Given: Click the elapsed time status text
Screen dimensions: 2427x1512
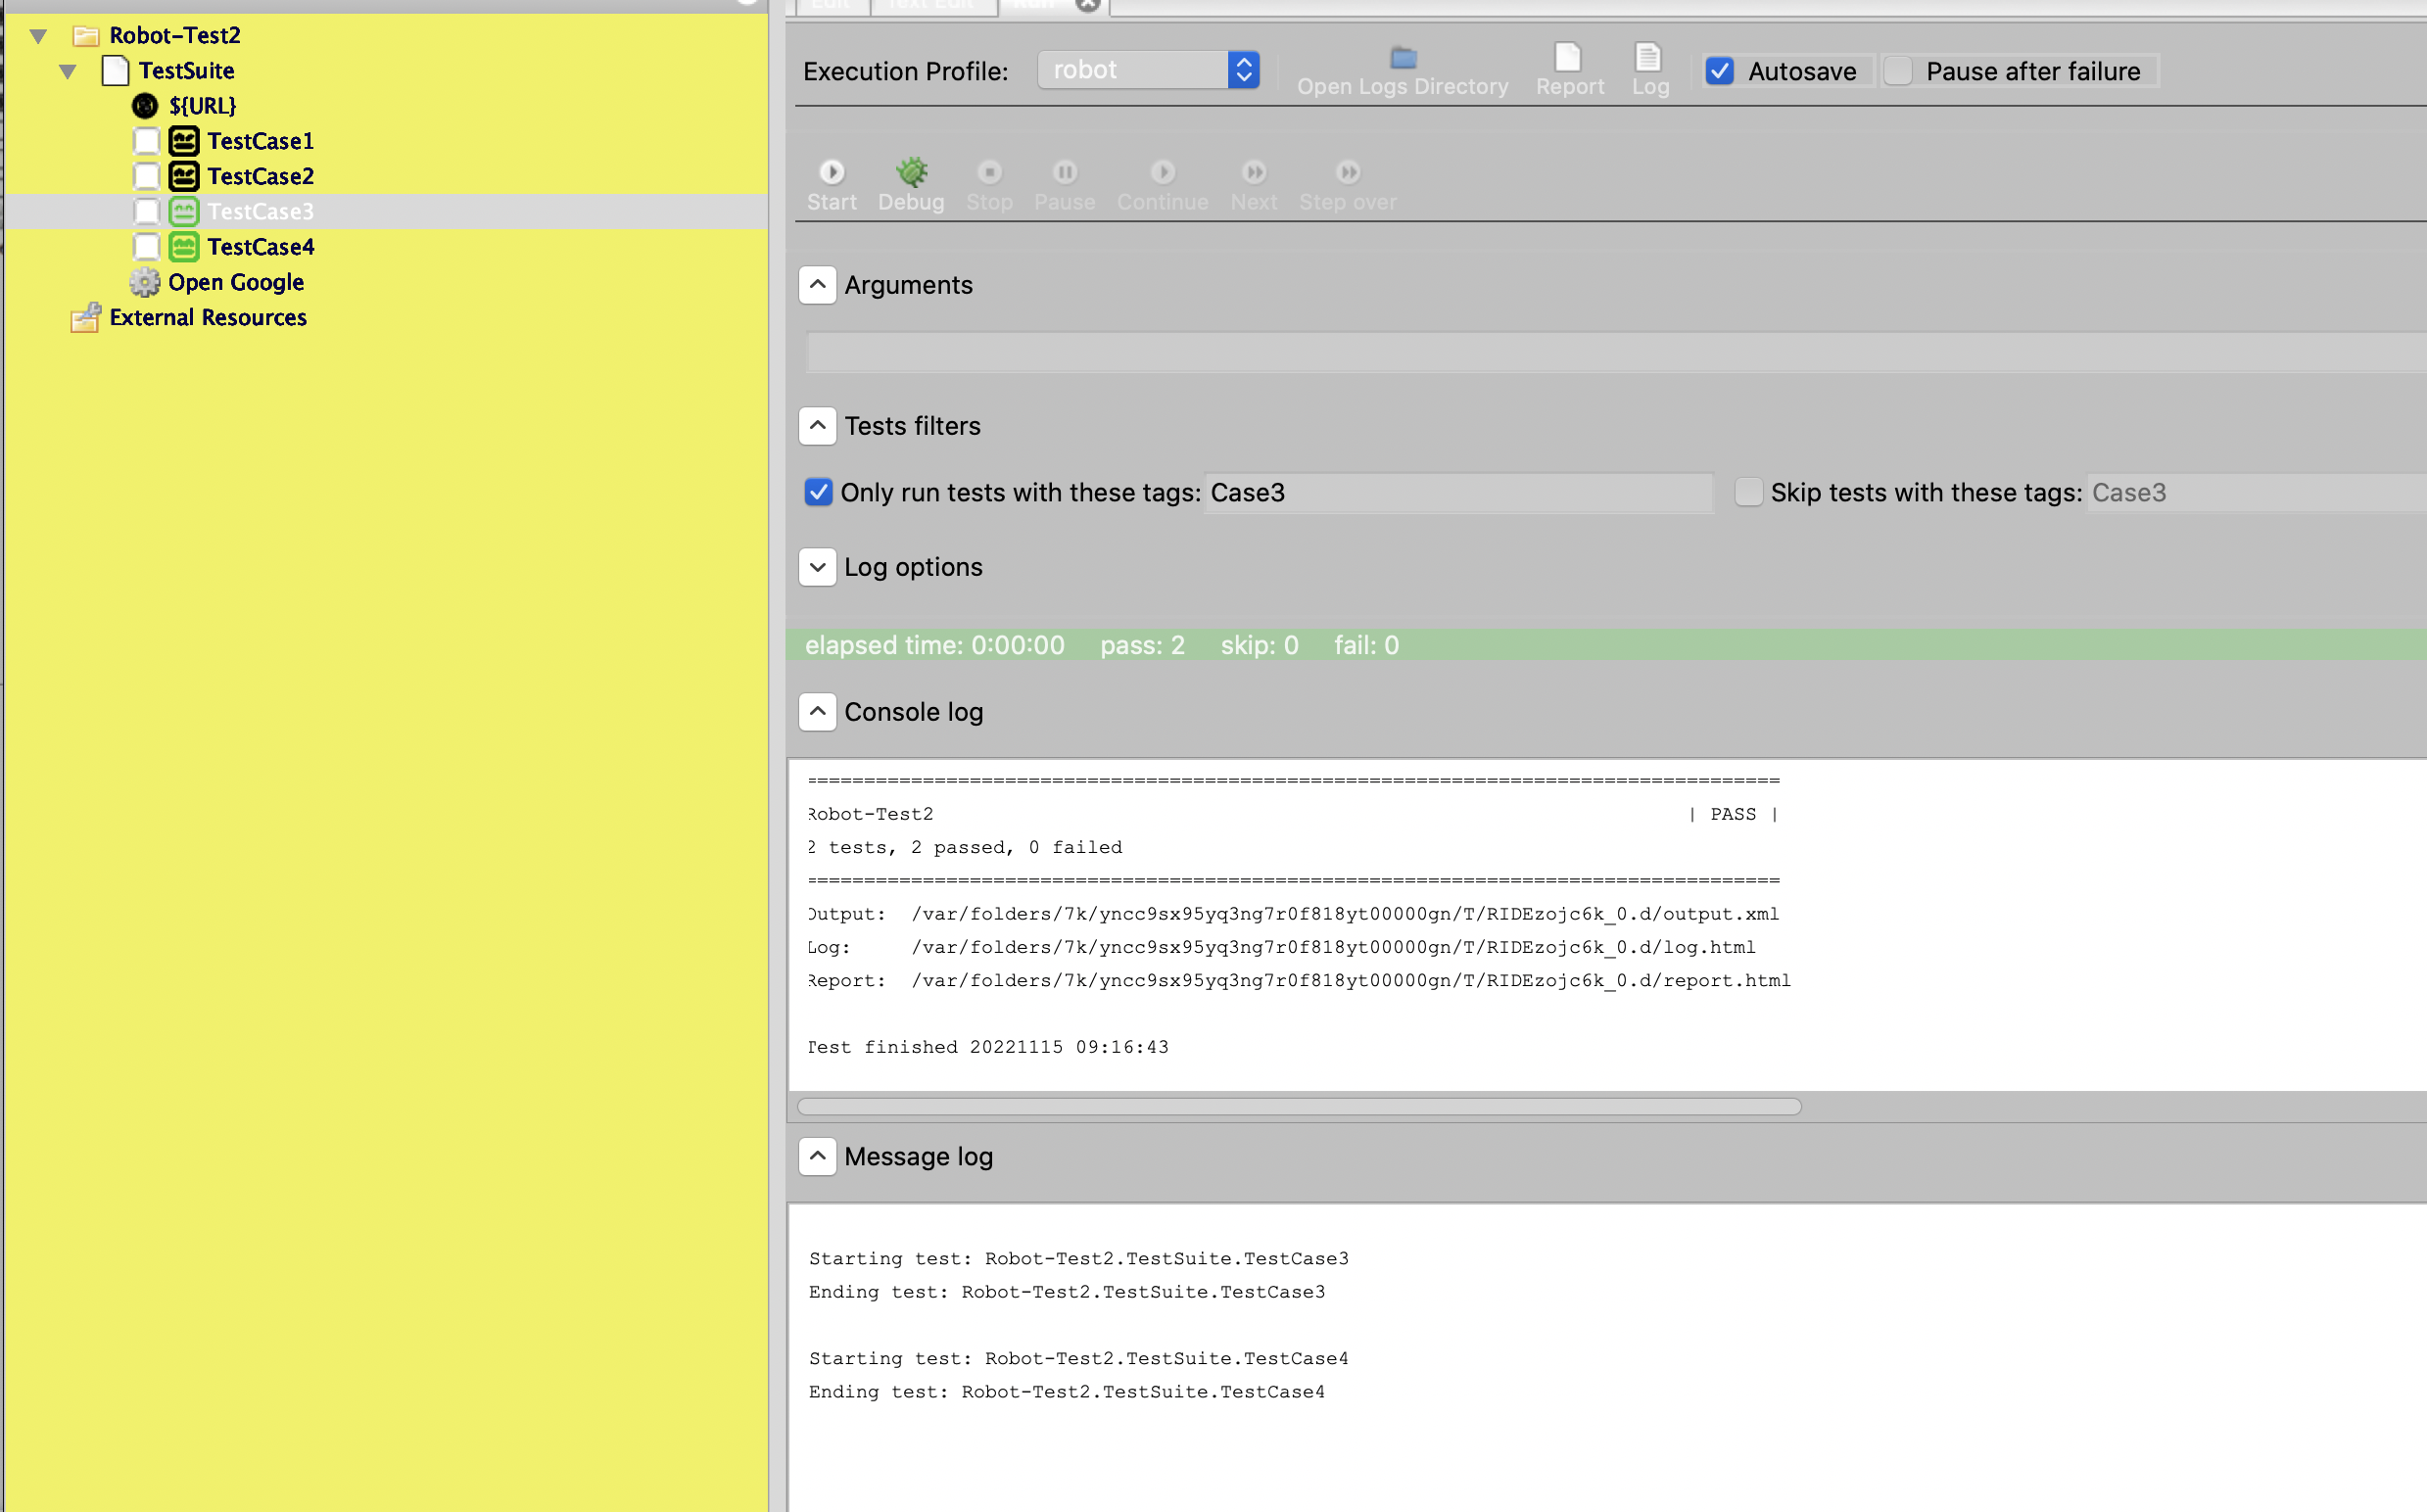Looking at the screenshot, I should coord(934,646).
